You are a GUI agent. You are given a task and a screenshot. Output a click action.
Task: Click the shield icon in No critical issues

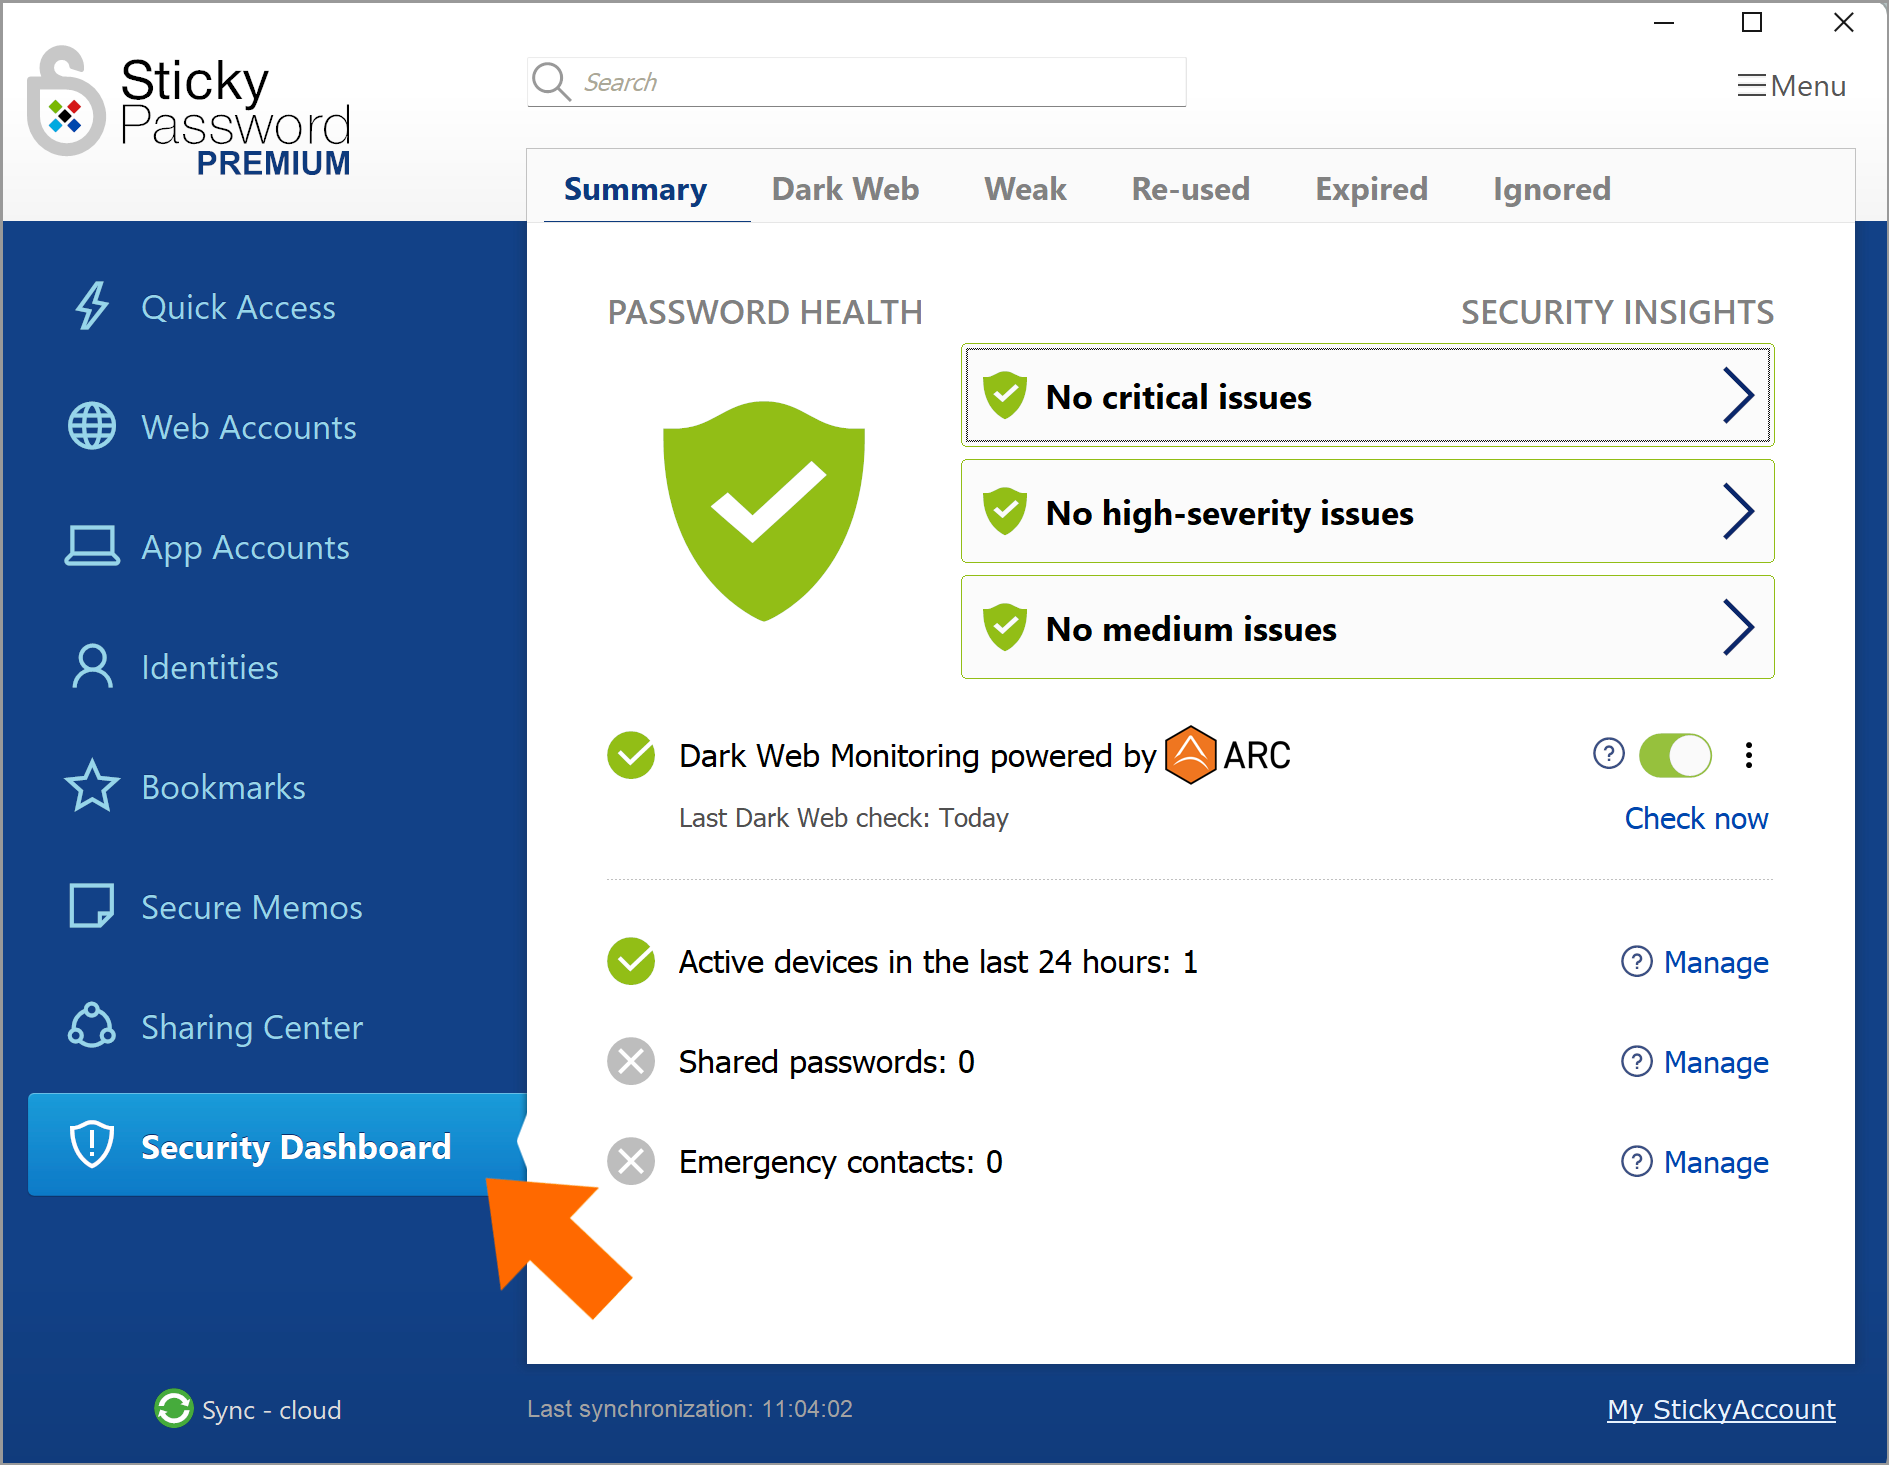(x=1005, y=396)
